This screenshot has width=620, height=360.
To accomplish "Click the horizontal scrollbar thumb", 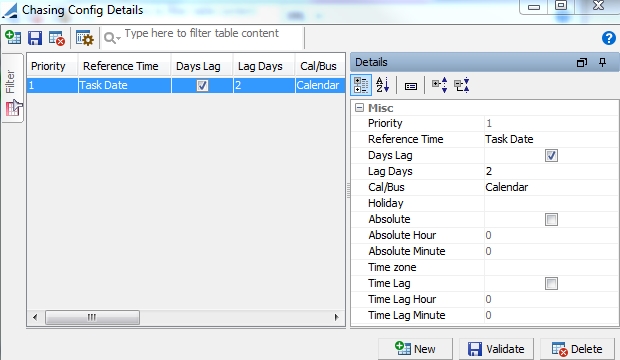I will (x=92, y=317).
